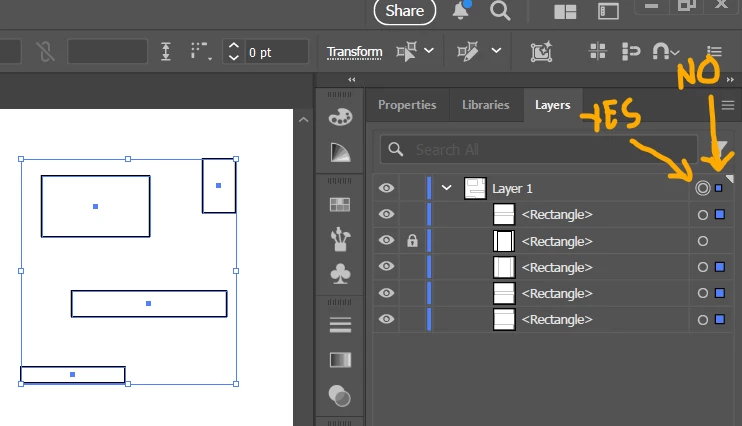Screen dimensions: 742x426
Task: Click Layer 1 target circle
Action: click(703, 188)
